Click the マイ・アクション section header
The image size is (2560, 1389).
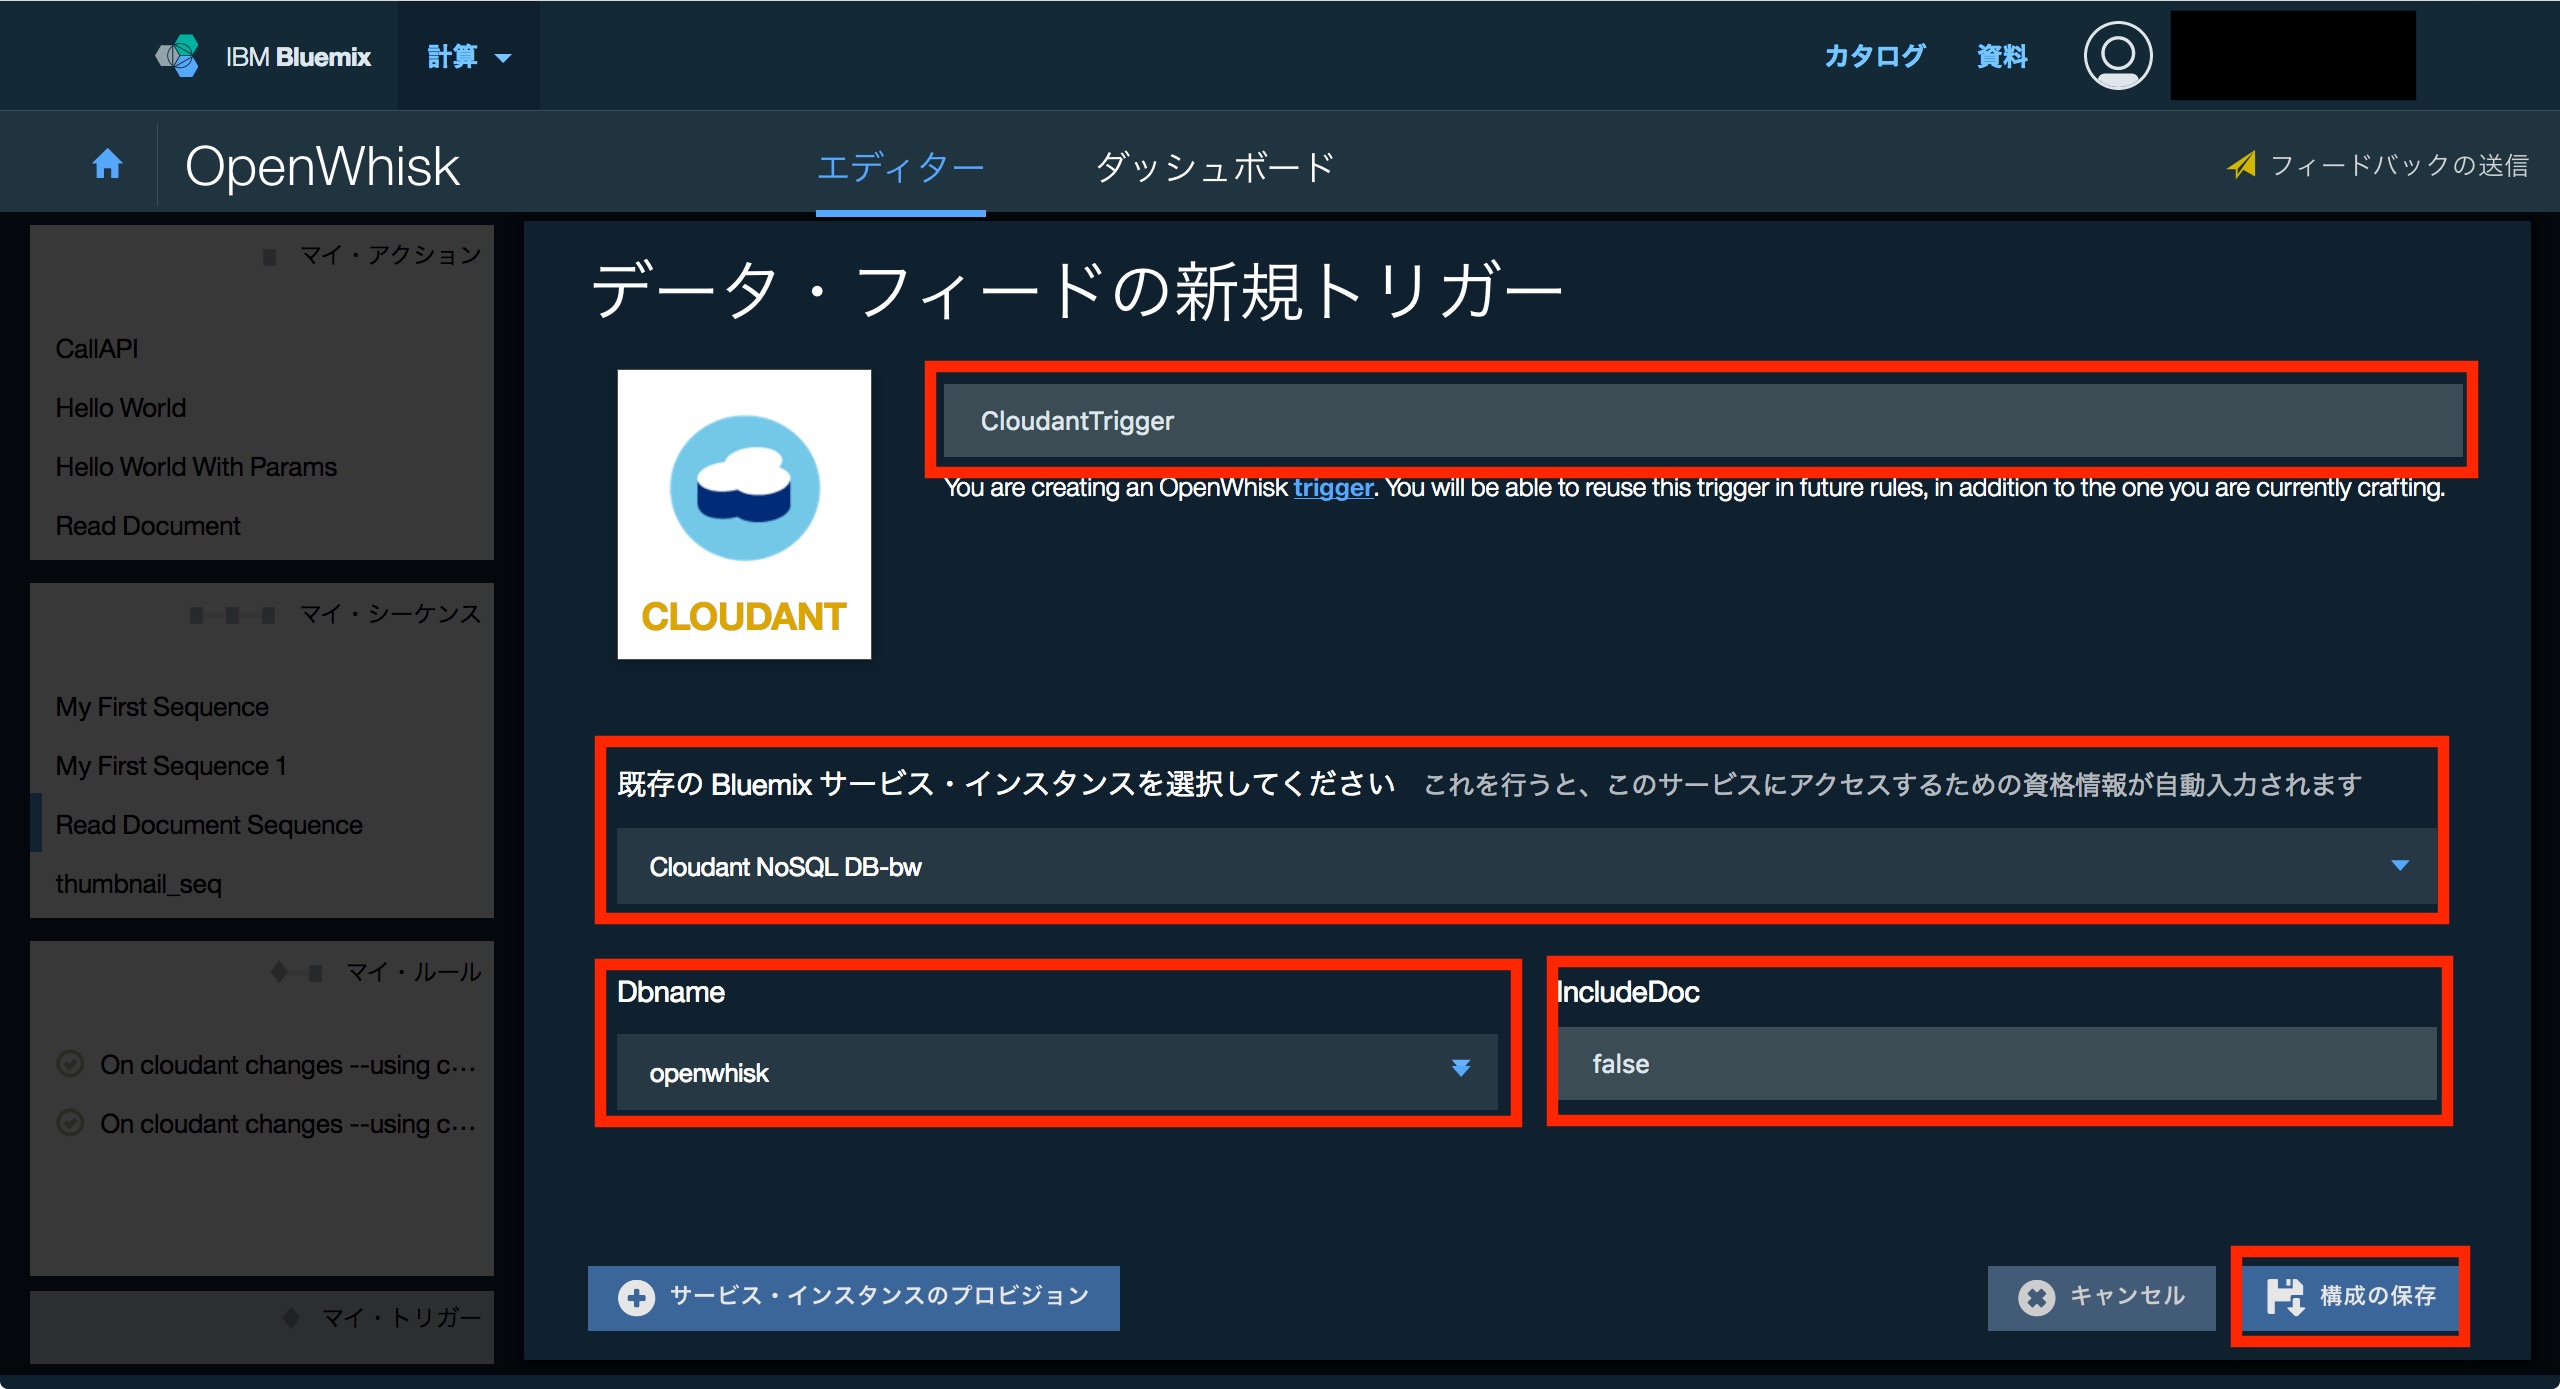tap(391, 255)
